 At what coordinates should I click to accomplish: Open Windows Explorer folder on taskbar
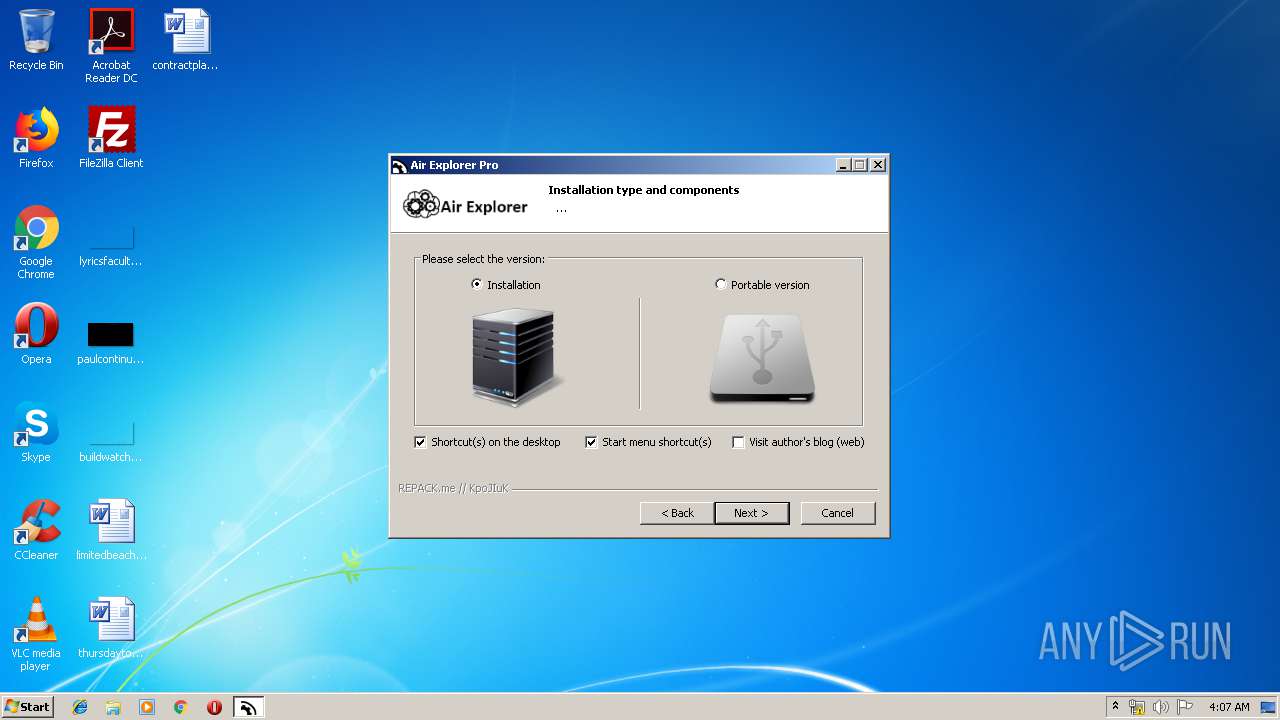click(x=113, y=707)
